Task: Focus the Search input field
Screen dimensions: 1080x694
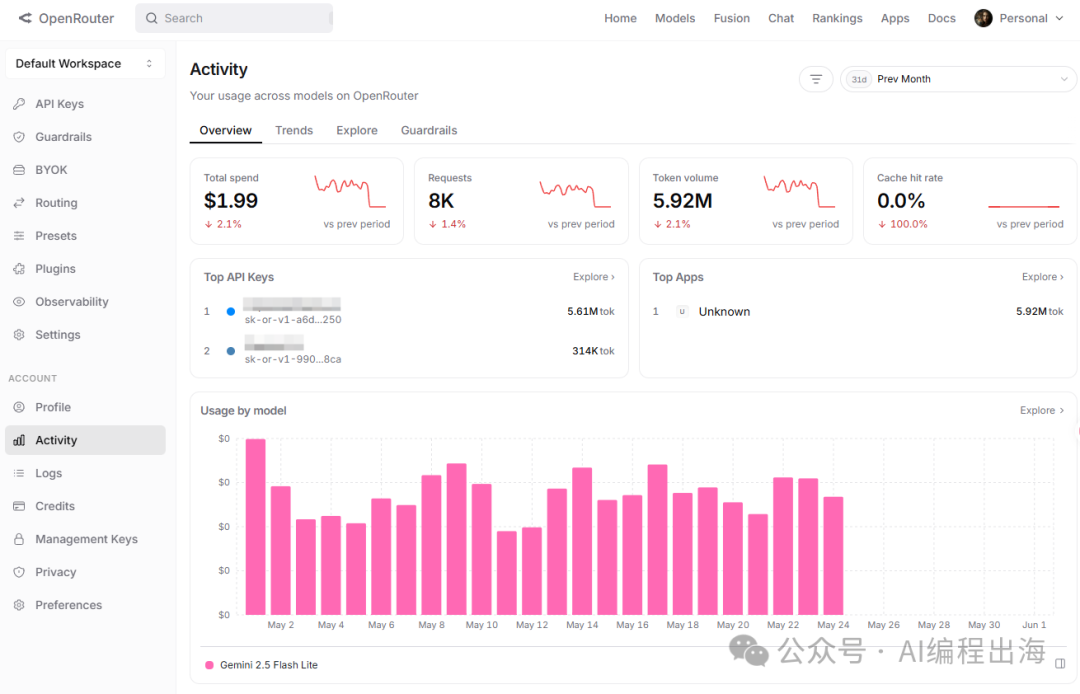Action: [234, 18]
